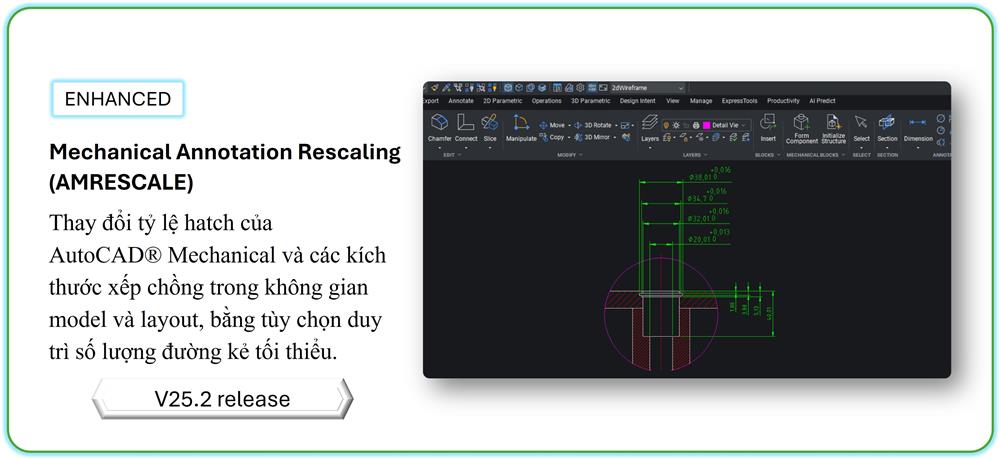Viewport: 1000px width, 459px height.
Task: Select the Chamfer tool icon
Action: (439, 122)
